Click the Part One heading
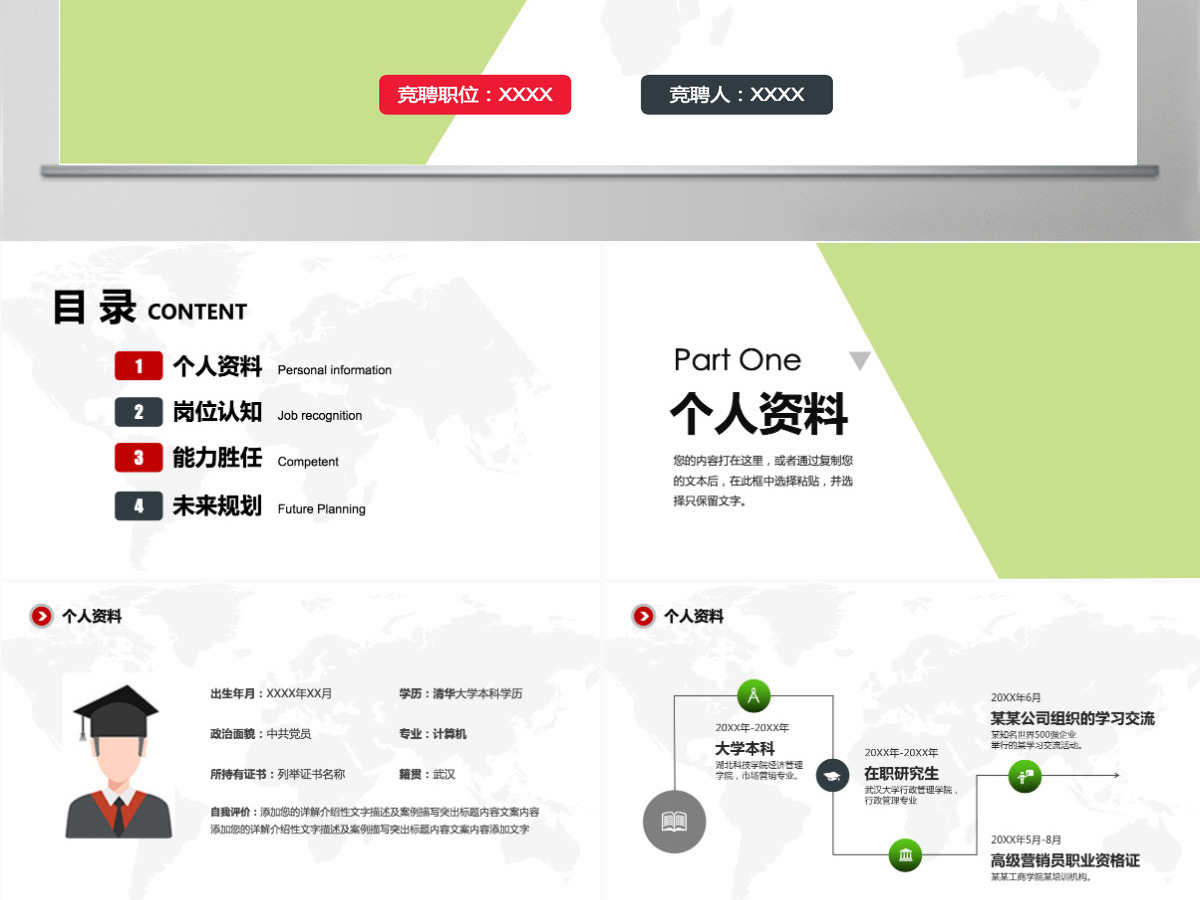 click(738, 360)
